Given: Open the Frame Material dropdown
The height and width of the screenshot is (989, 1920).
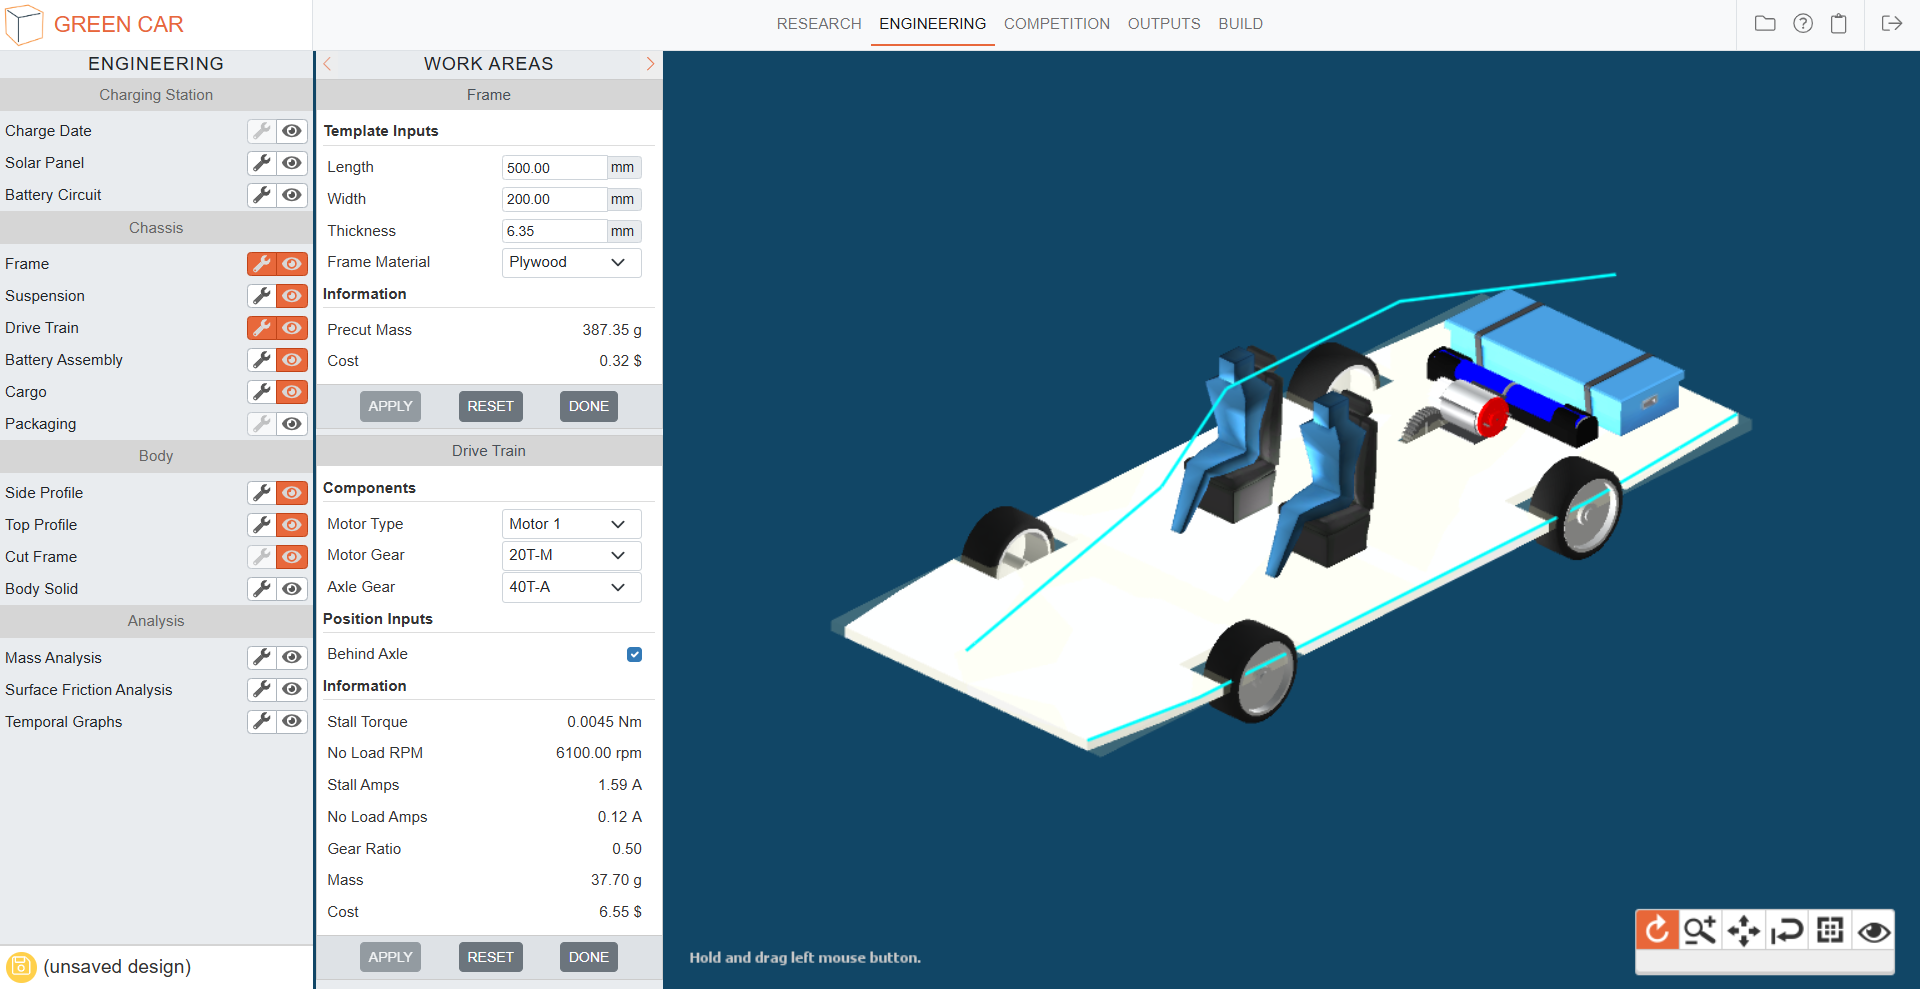Looking at the screenshot, I should (x=570, y=262).
